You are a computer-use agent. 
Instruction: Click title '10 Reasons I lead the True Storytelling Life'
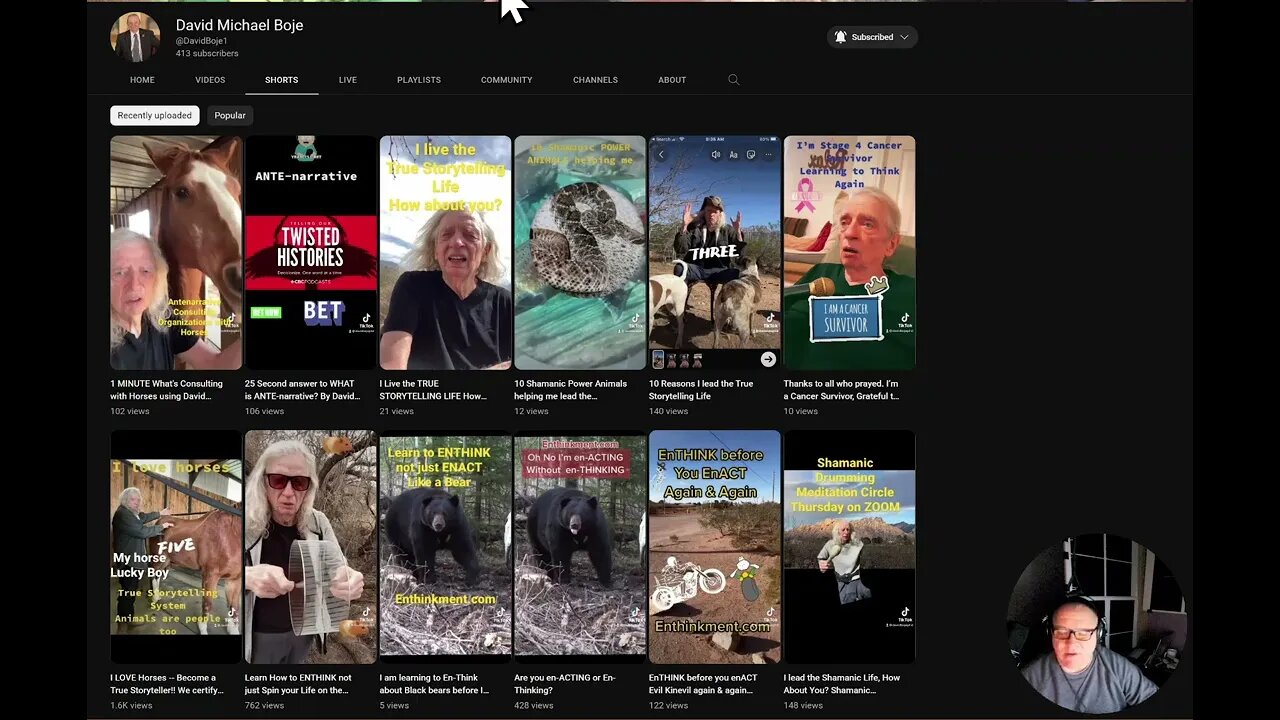(x=701, y=390)
